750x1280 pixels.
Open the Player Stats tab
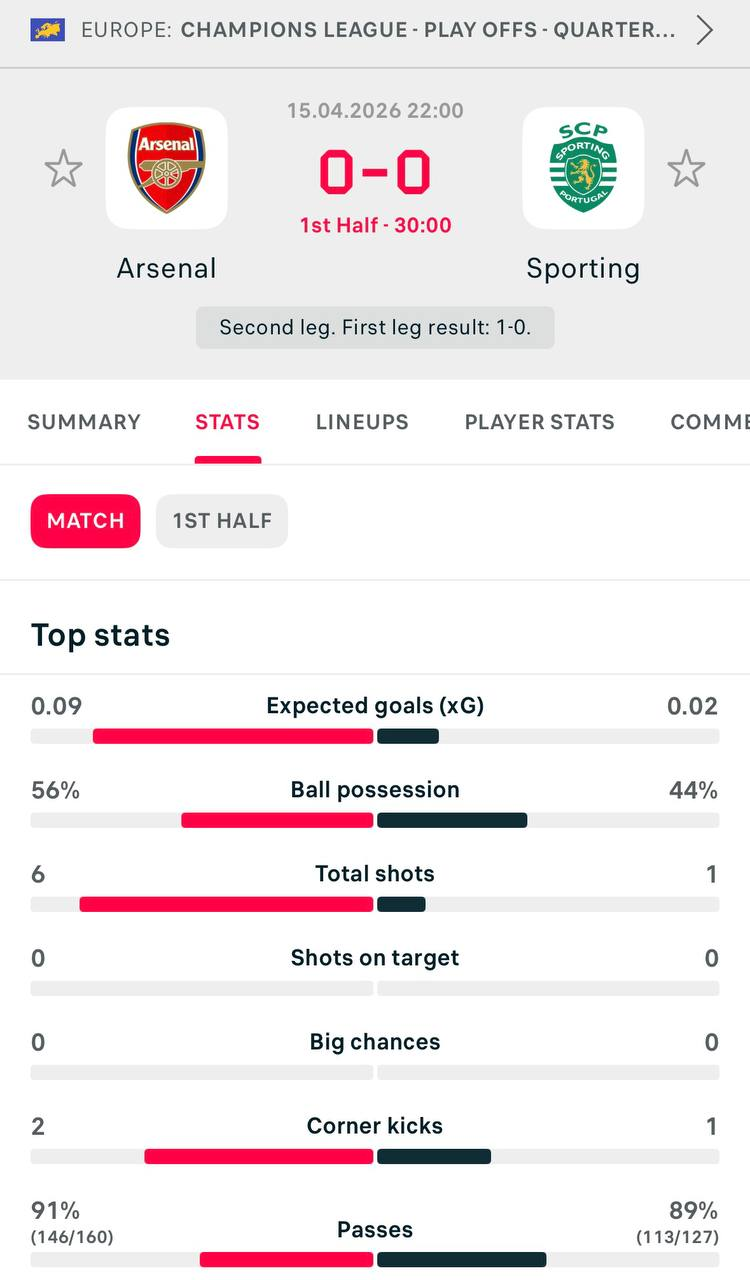coord(539,422)
